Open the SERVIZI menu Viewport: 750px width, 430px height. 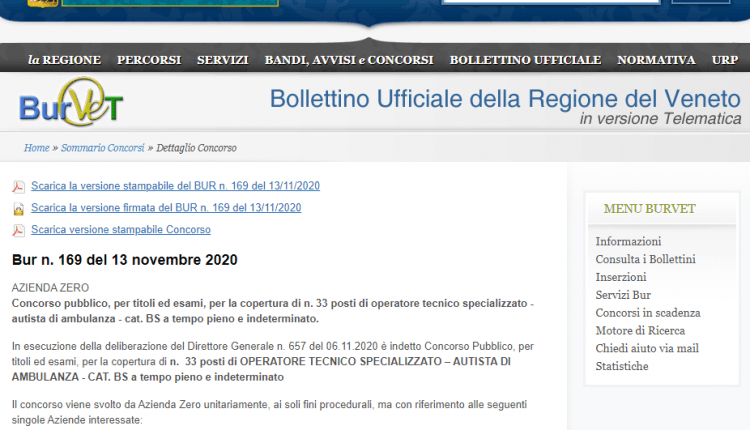click(222, 60)
